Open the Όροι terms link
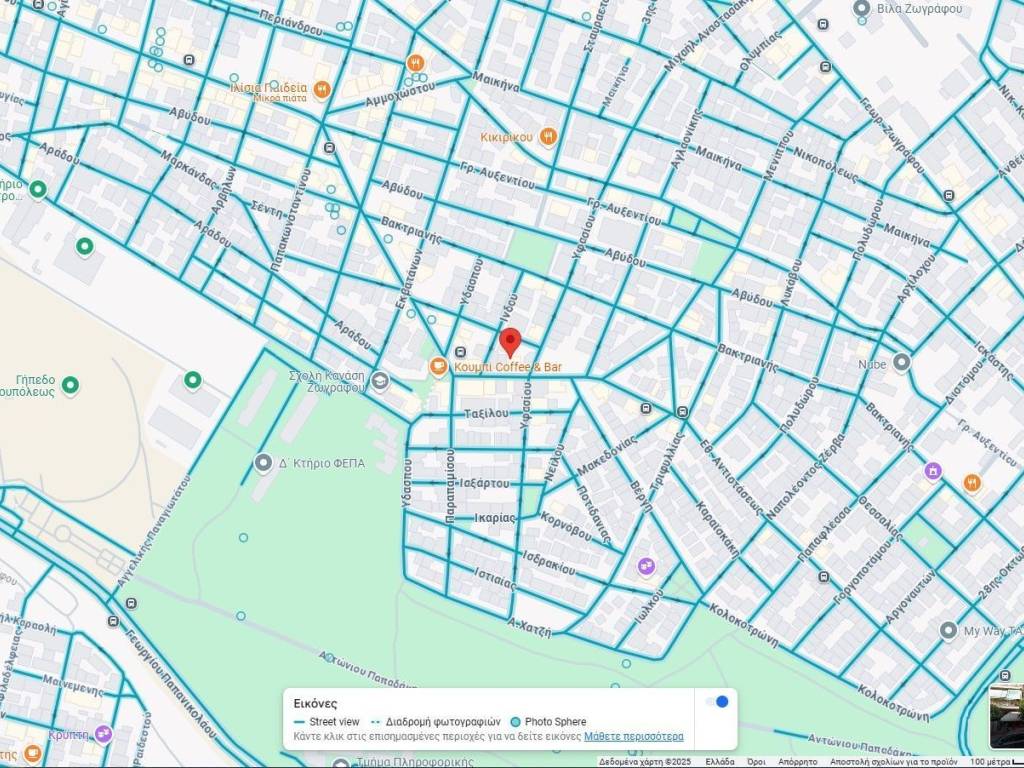The image size is (1024, 768). pos(756,762)
